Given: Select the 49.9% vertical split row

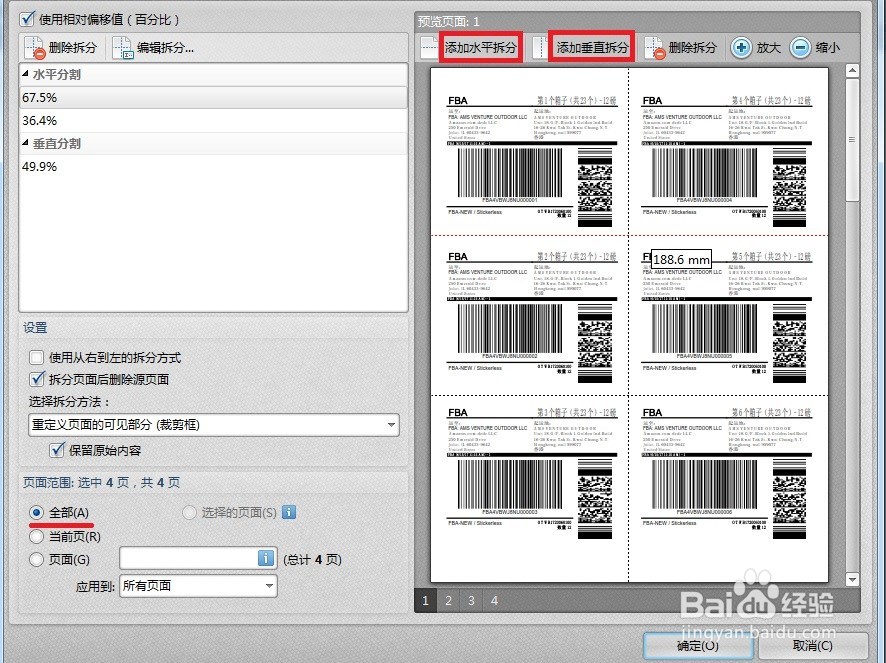Looking at the screenshot, I should 214,166.
